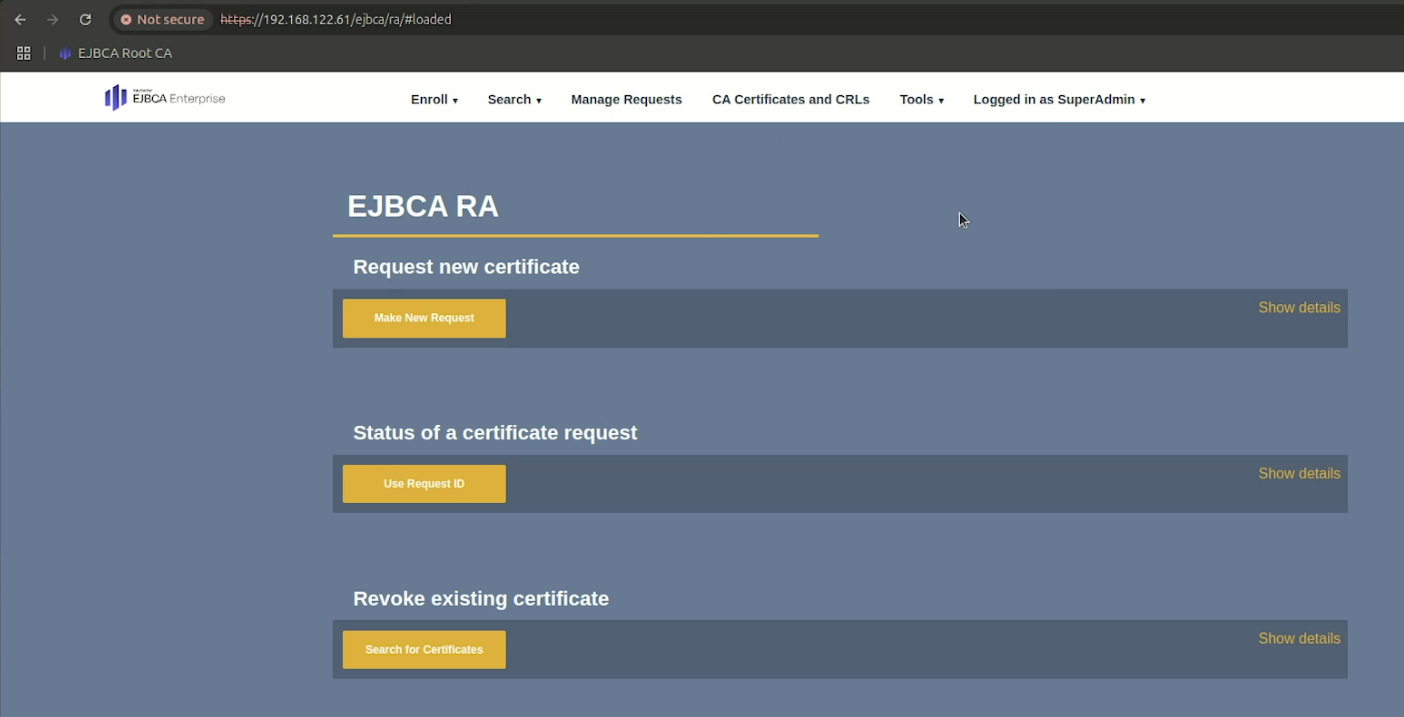Viewport: 1404px width, 717px height.
Task: Click the browser back arrow
Action: pyautogui.click(x=20, y=19)
